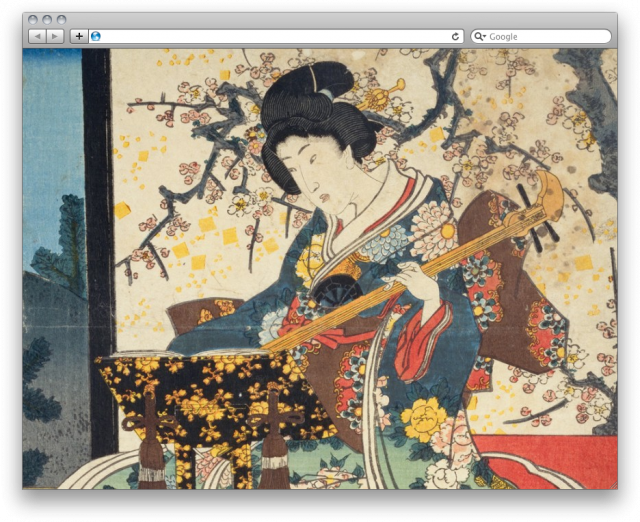Zoom the browser window
Viewport: 640px width, 522px height.
pyautogui.click(x=61, y=20)
